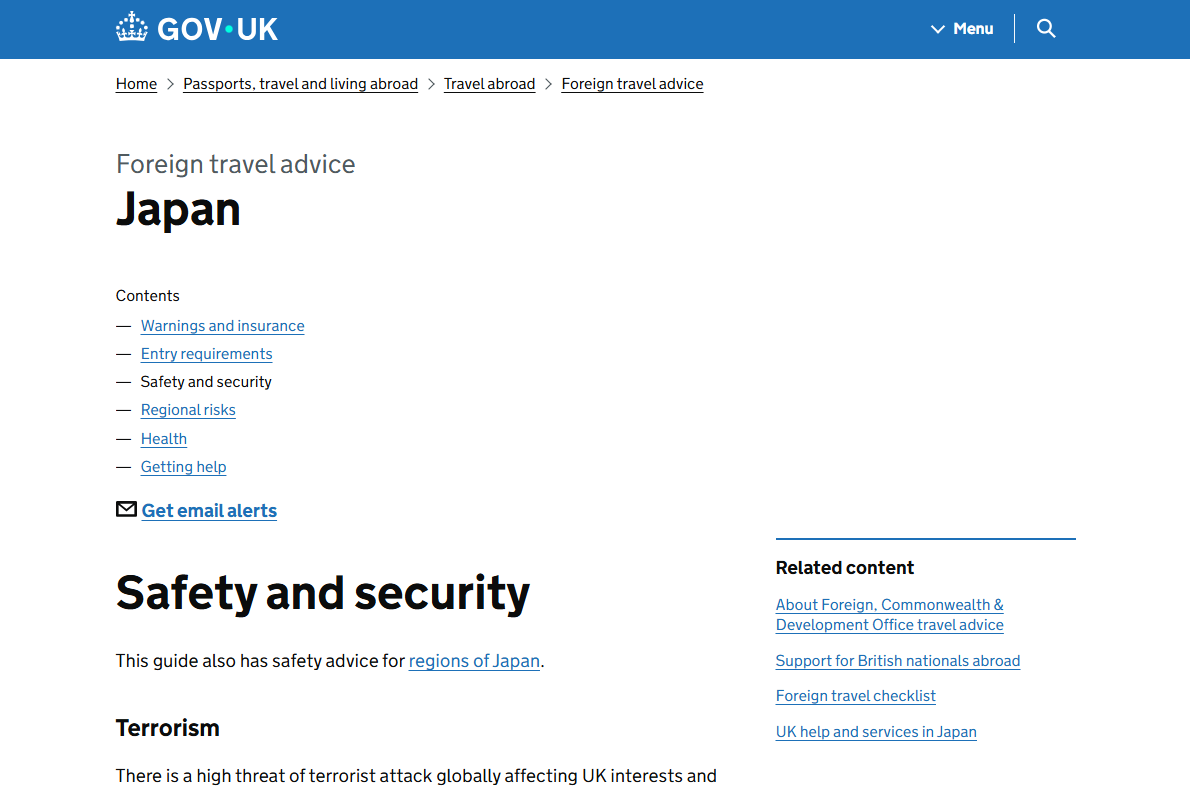
Task: Click Foreign travel checklist link
Action: (855, 696)
